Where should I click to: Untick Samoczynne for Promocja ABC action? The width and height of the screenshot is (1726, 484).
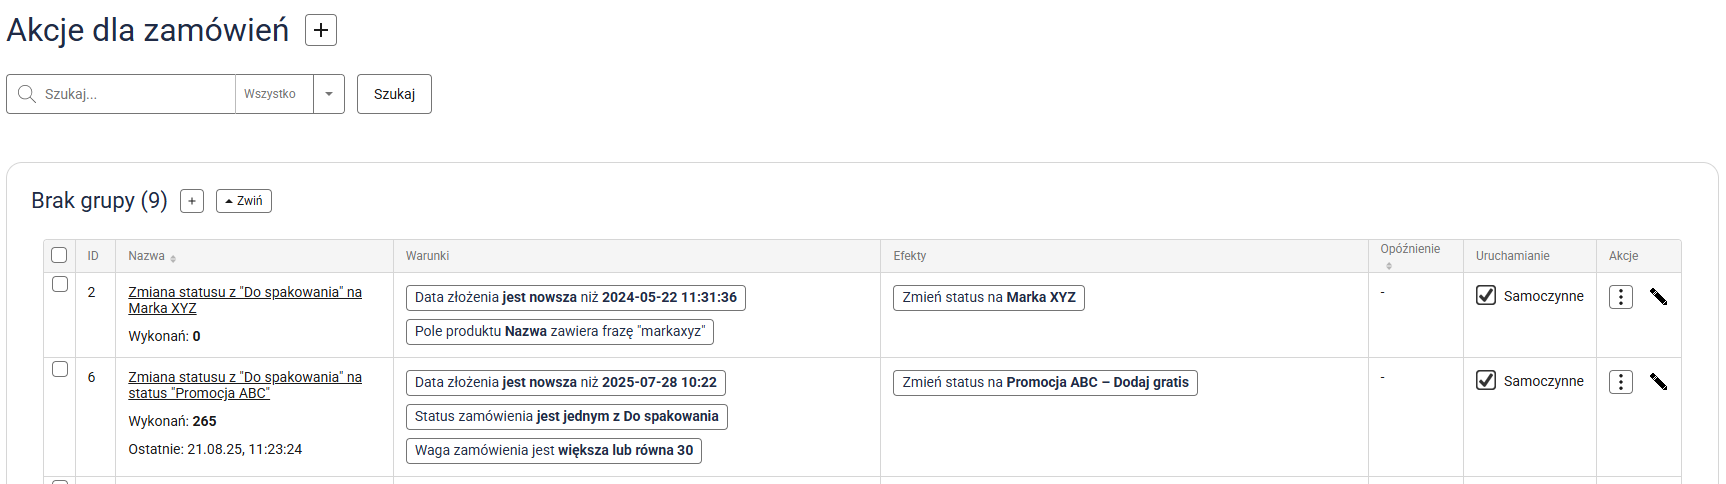[1486, 380]
